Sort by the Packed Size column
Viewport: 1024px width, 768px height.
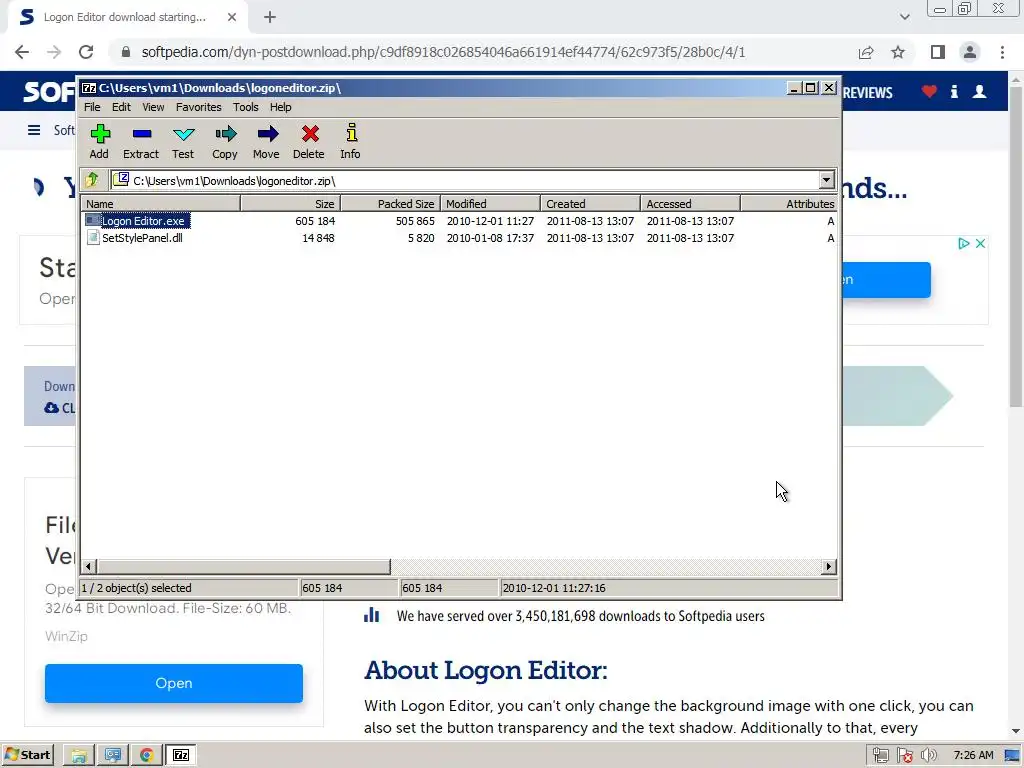(391, 204)
